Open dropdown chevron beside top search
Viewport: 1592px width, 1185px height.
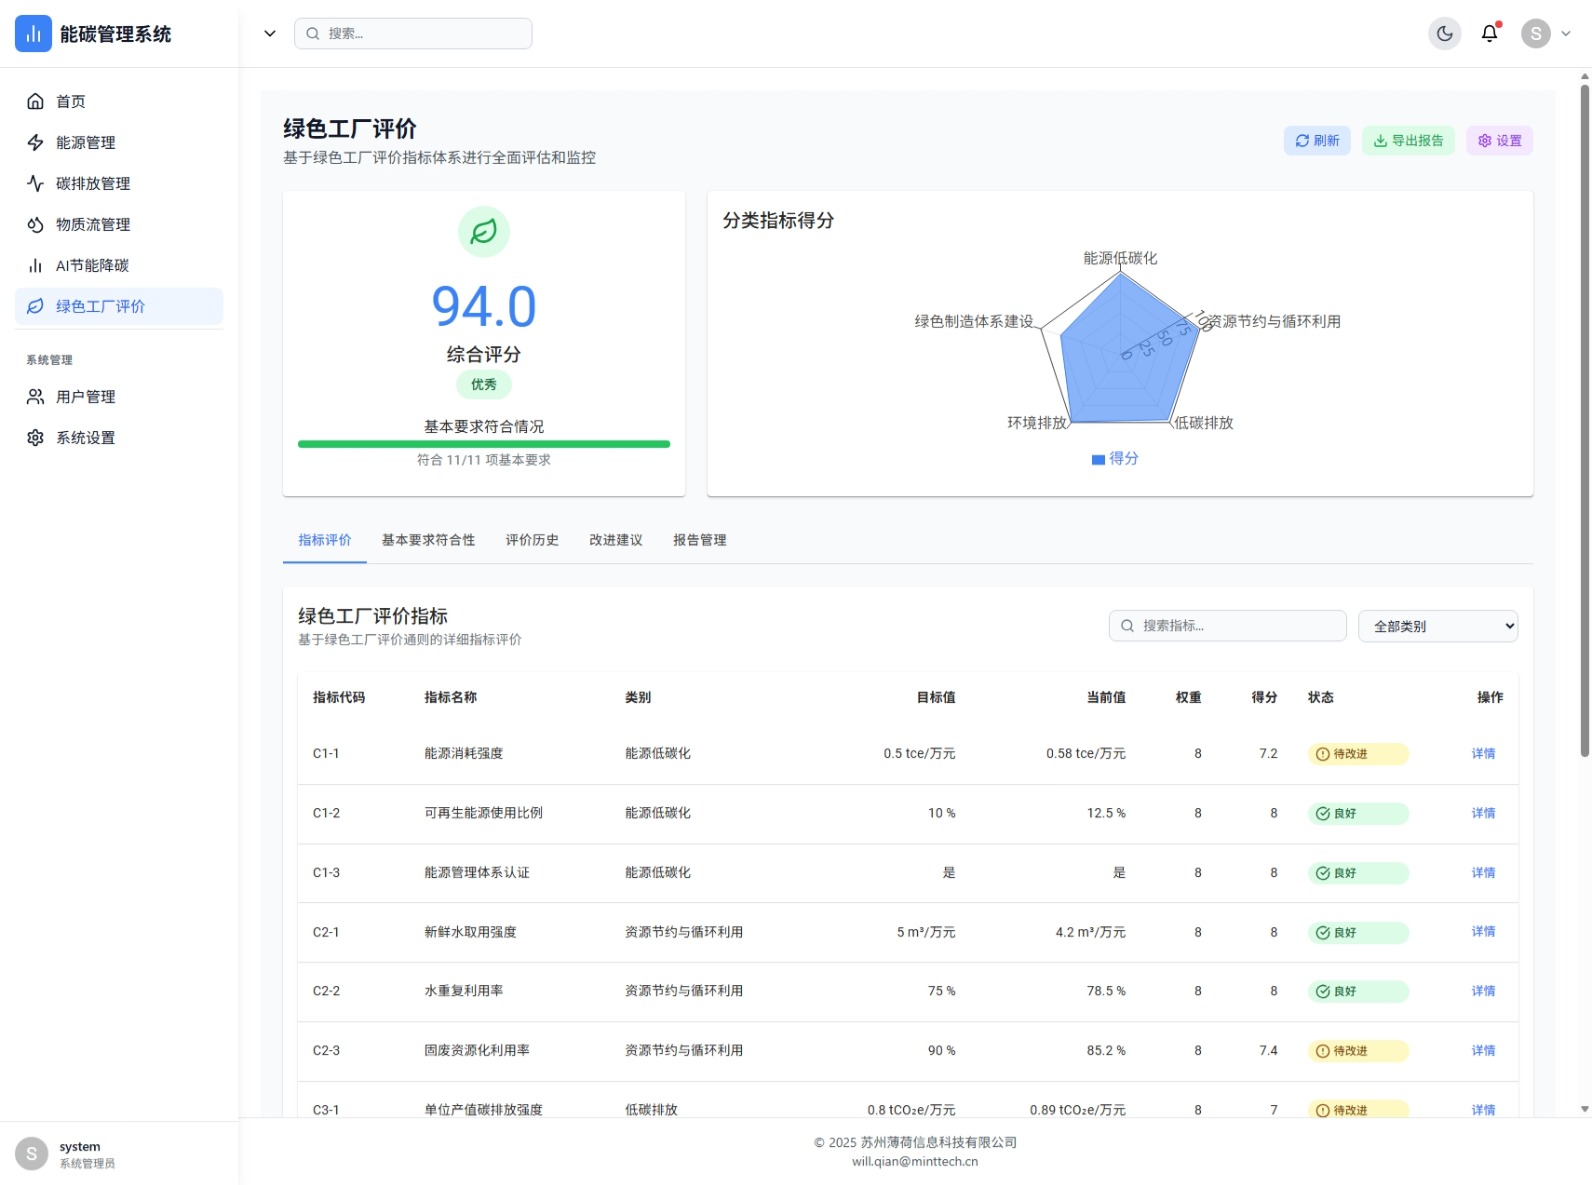coord(269,33)
